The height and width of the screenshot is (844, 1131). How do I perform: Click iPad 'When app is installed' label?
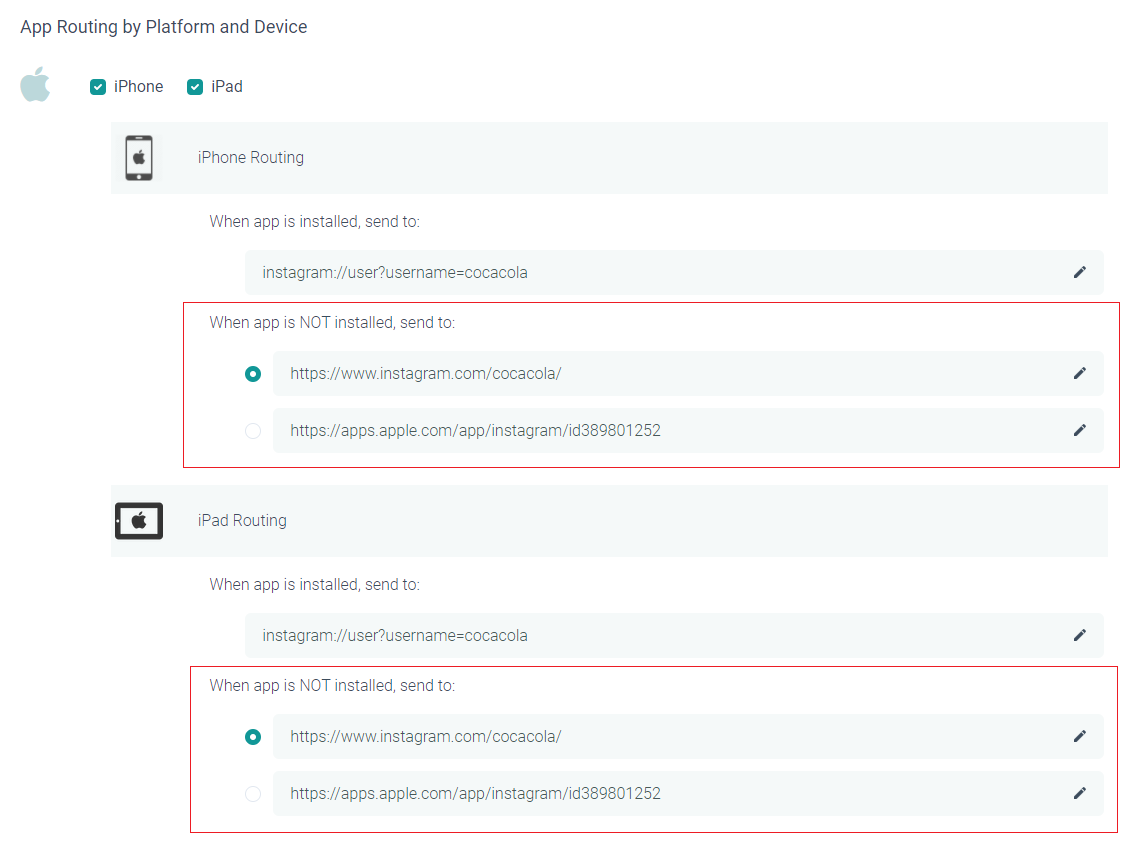(x=314, y=584)
